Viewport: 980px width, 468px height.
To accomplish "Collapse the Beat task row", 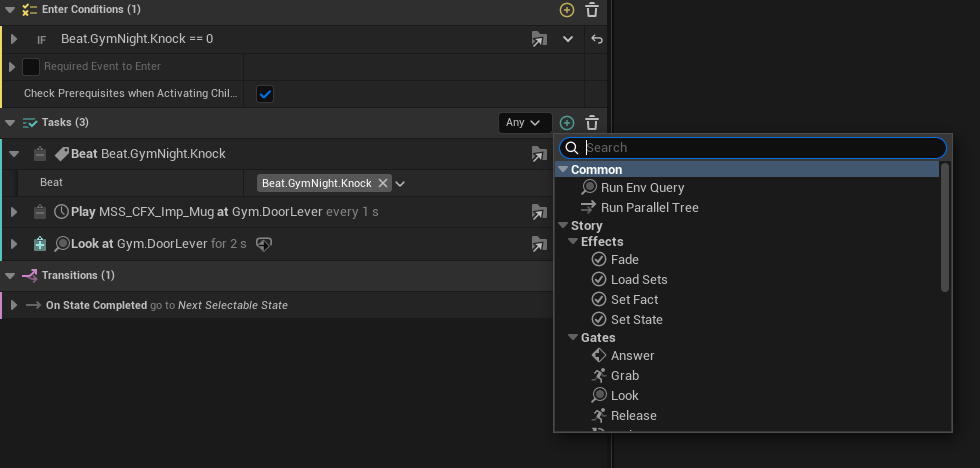I will coord(14,154).
